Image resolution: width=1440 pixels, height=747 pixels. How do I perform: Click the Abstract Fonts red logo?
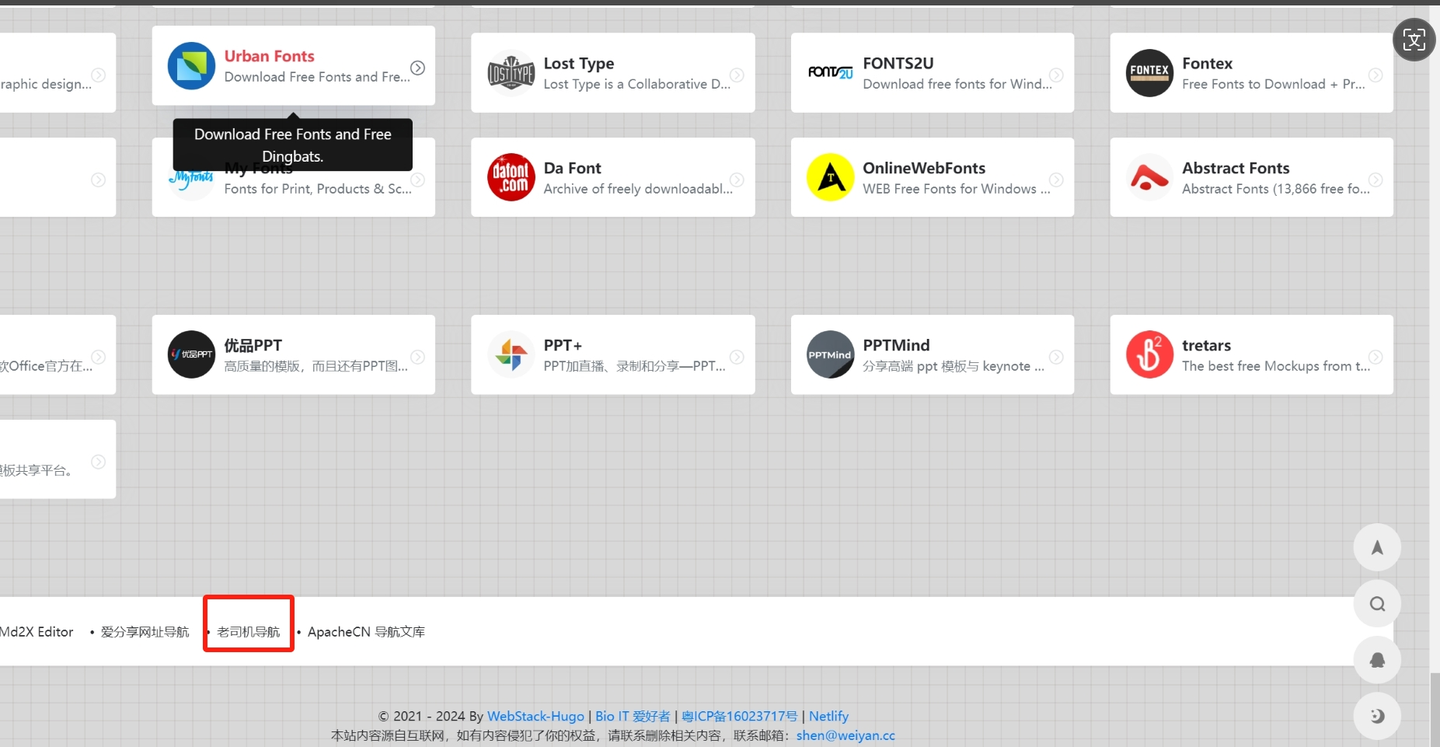(x=1150, y=178)
